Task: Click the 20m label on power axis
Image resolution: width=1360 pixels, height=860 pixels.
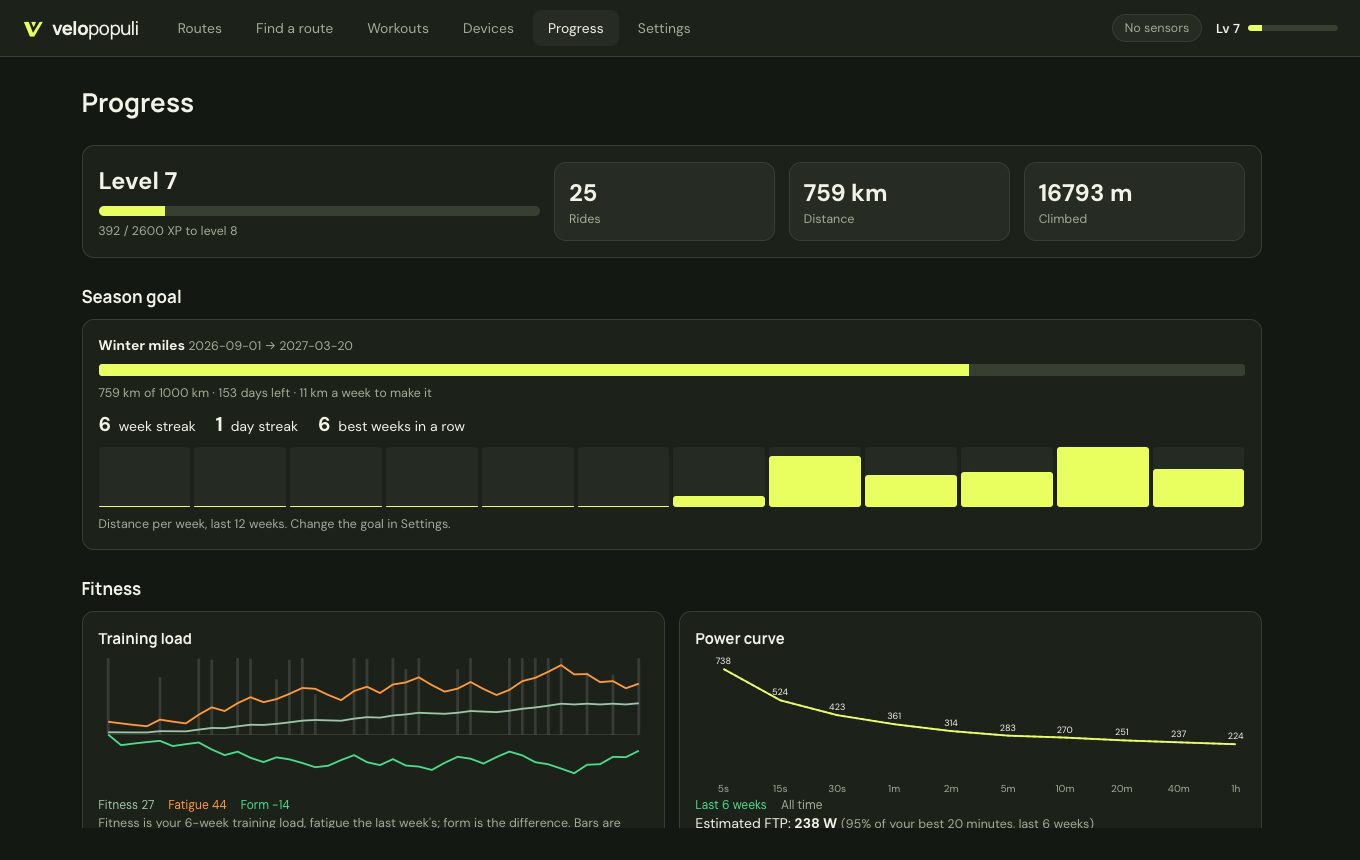Action: pyautogui.click(x=1122, y=789)
